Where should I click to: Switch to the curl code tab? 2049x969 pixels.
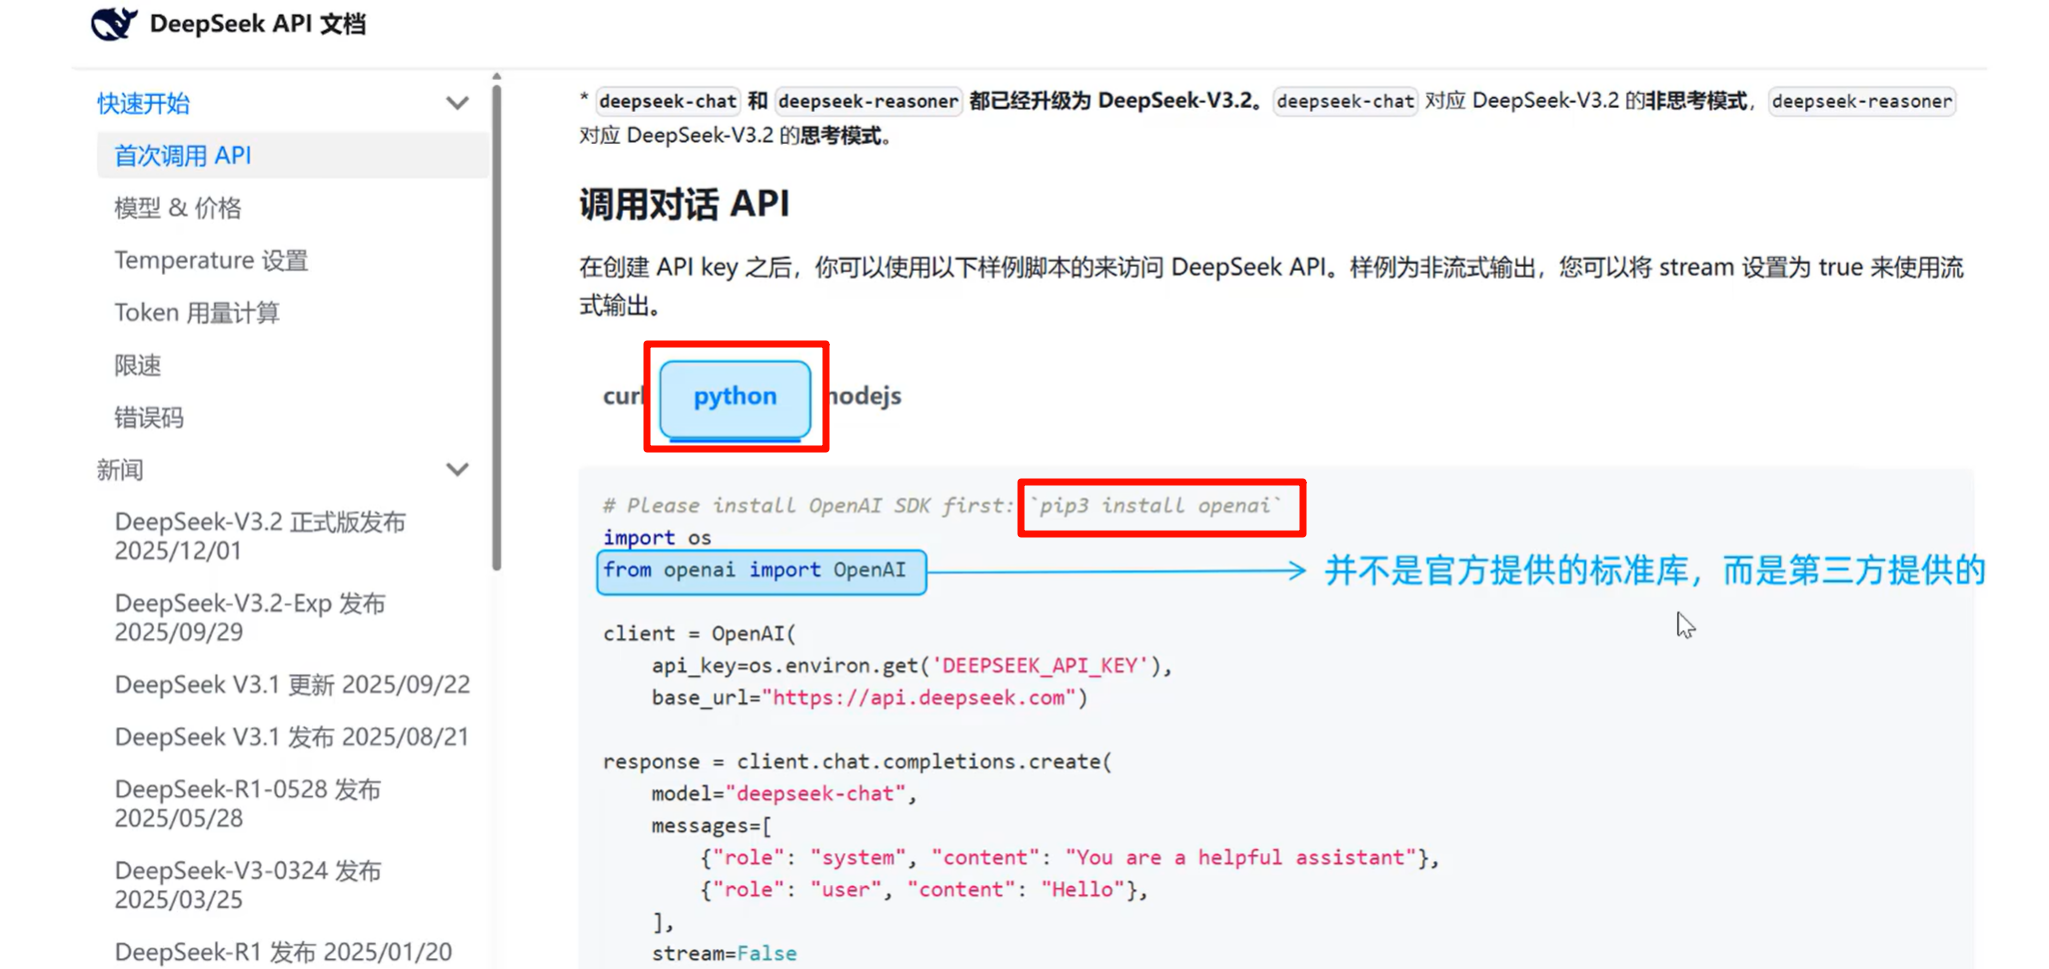pos(622,396)
